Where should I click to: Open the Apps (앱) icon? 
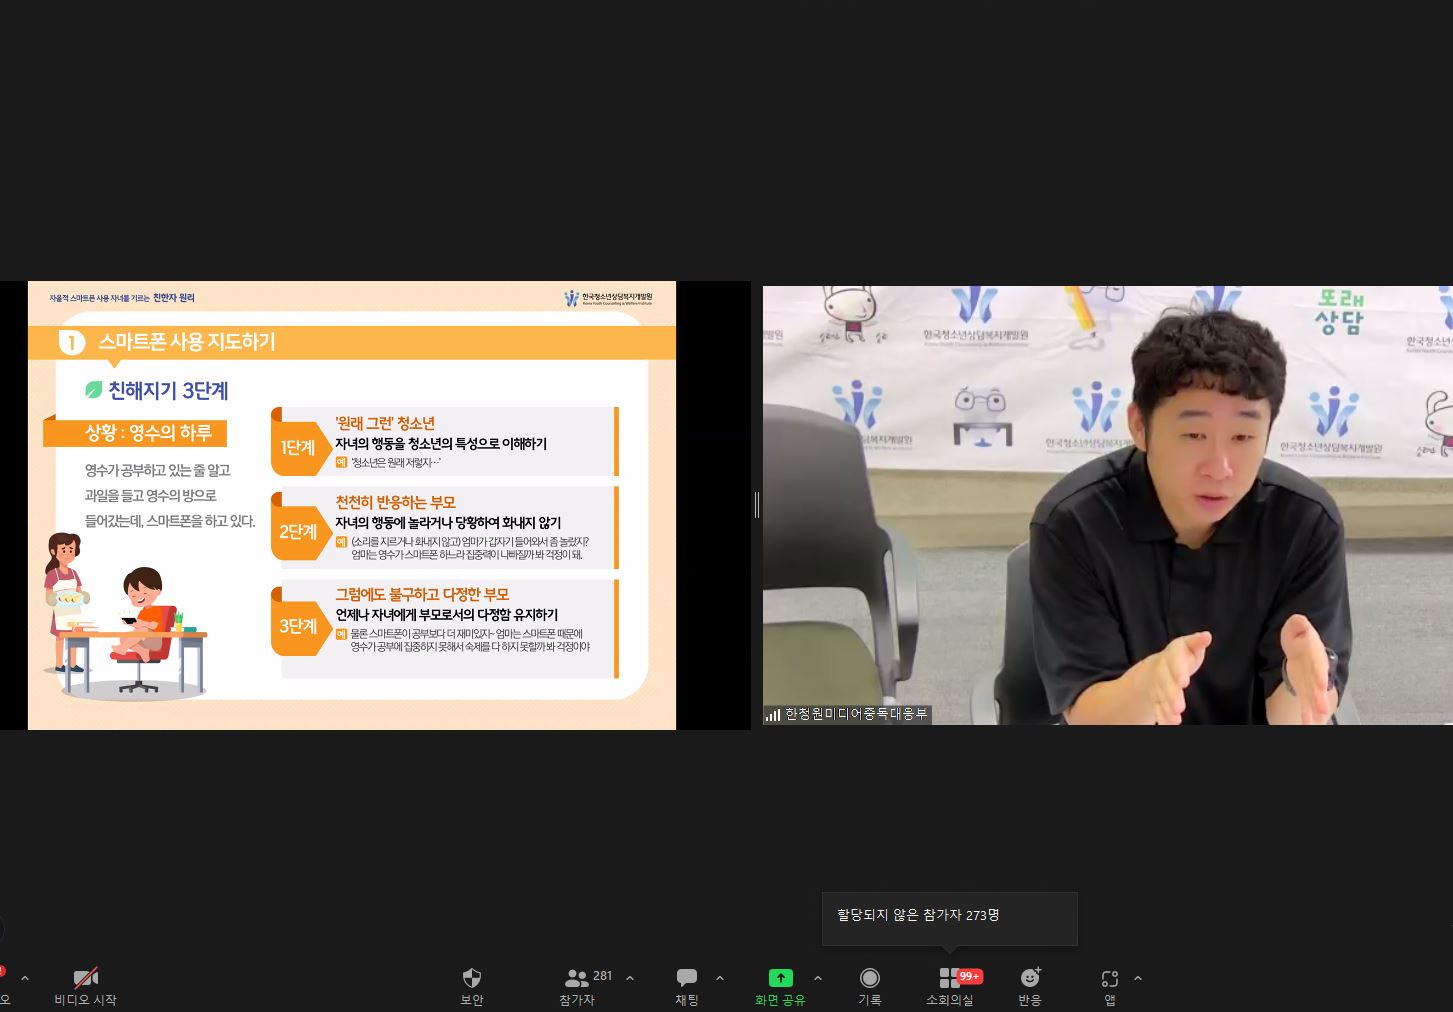pos(1109,979)
